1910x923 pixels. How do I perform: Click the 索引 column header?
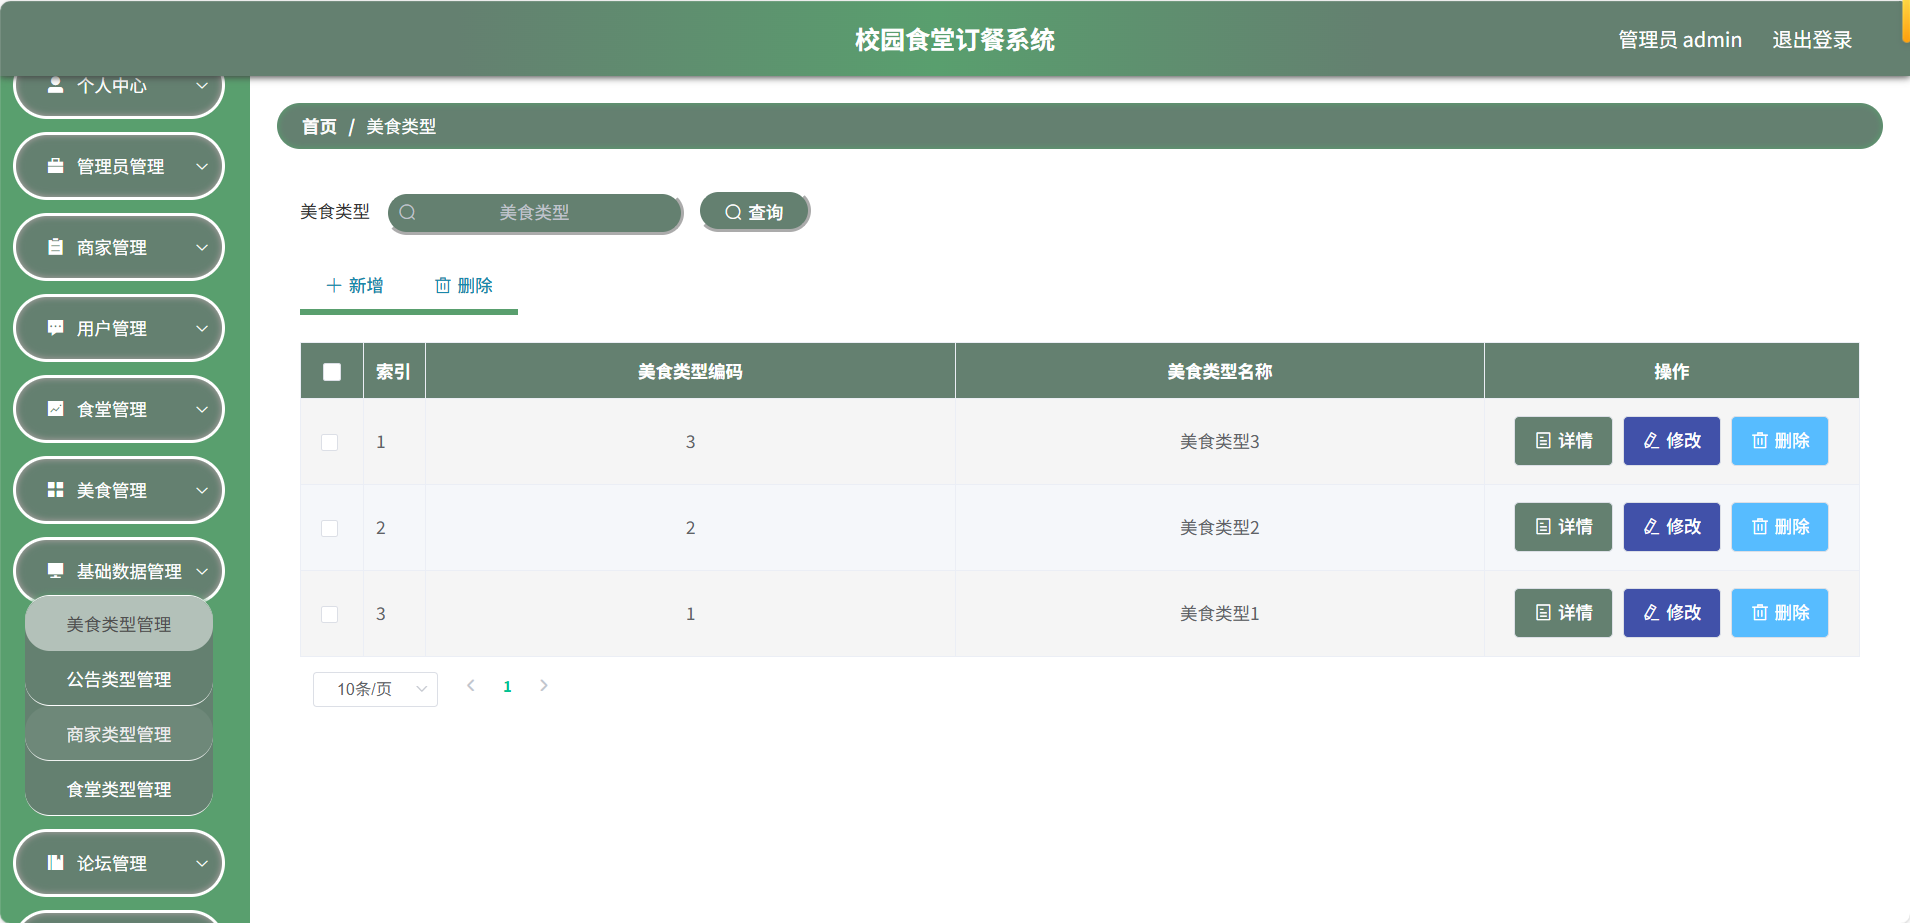pyautogui.click(x=393, y=372)
